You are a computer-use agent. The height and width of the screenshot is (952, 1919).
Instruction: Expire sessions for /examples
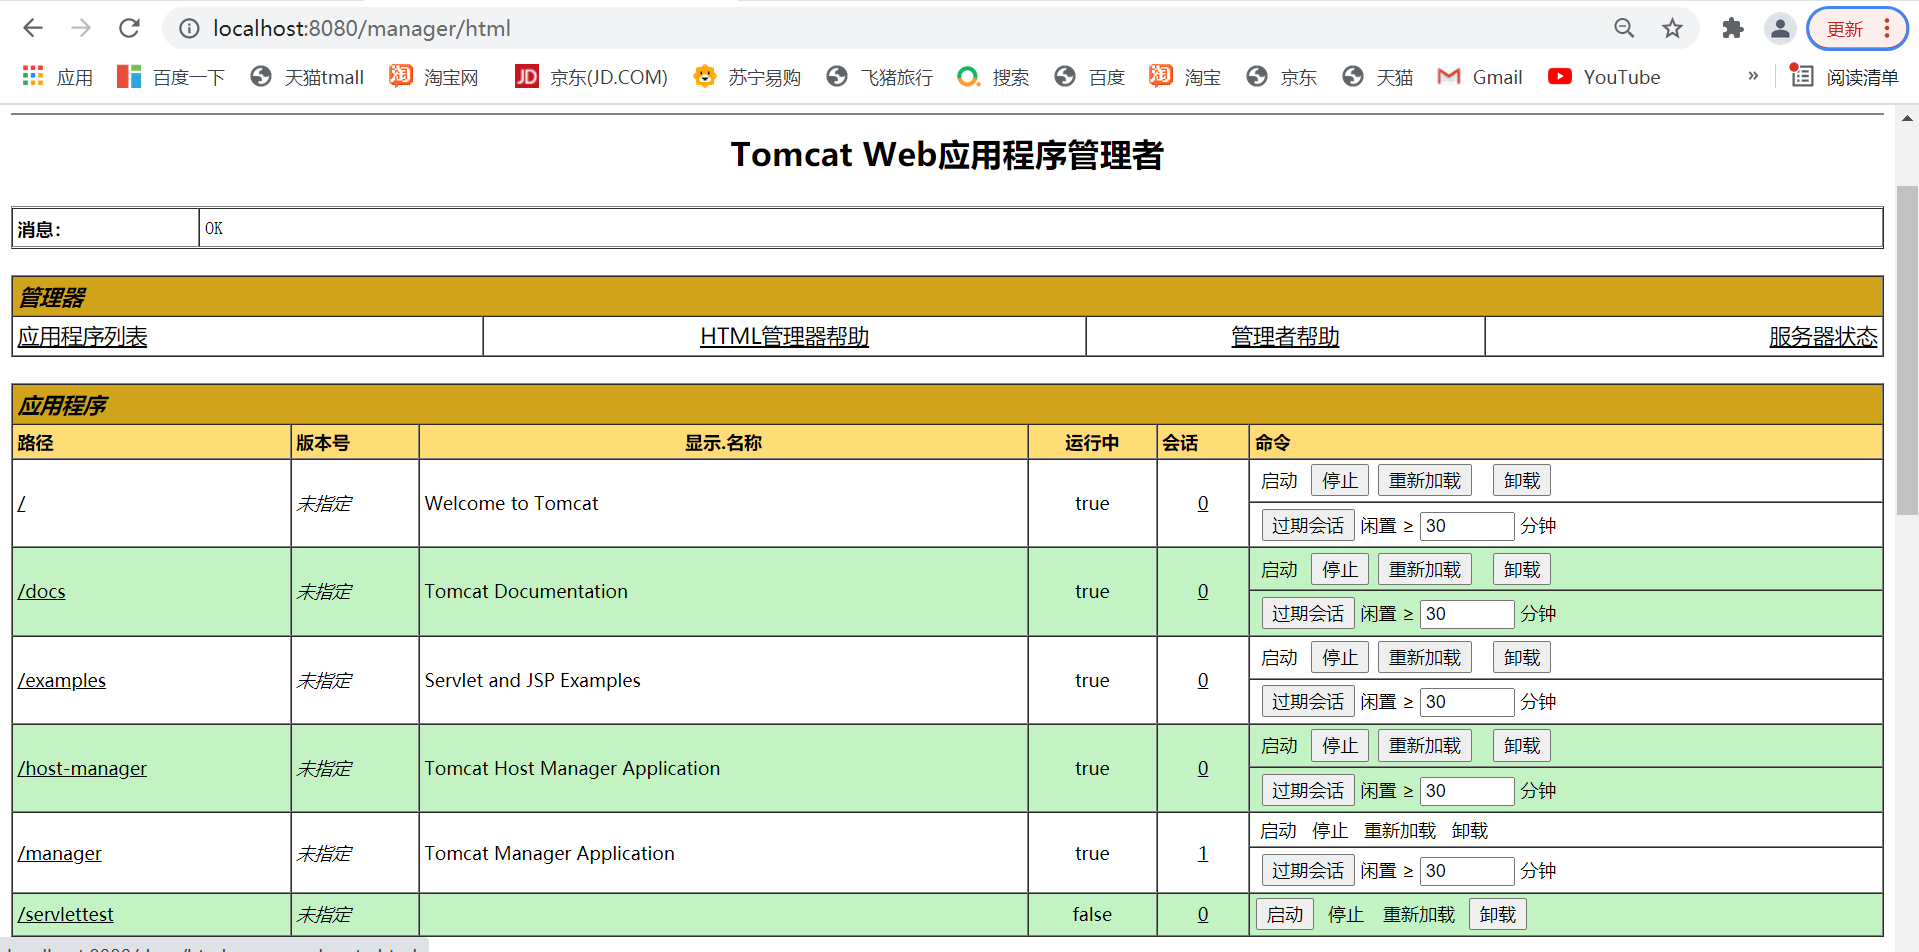point(1307,702)
